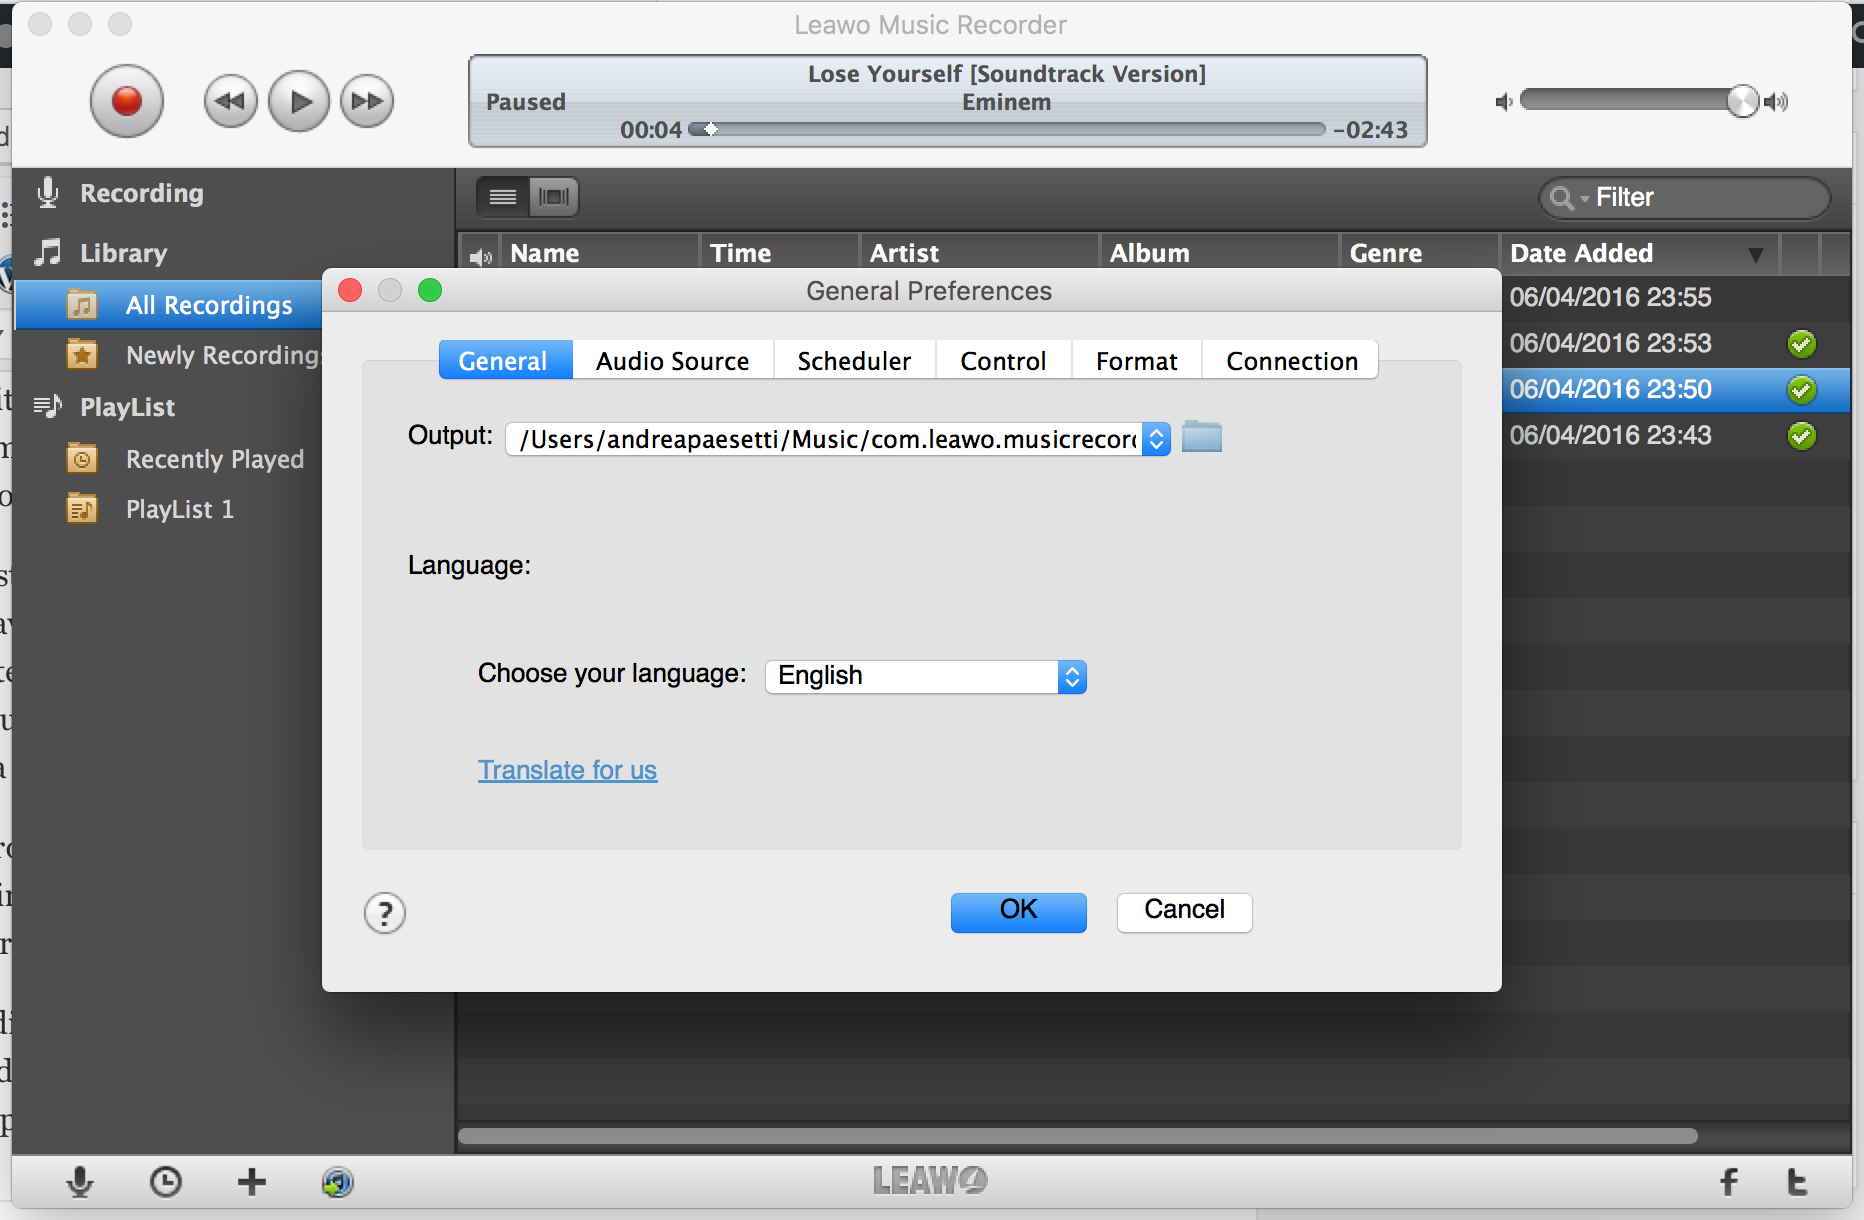Open the Translate for us link
Viewport: 1864px width, 1220px height.
point(567,770)
